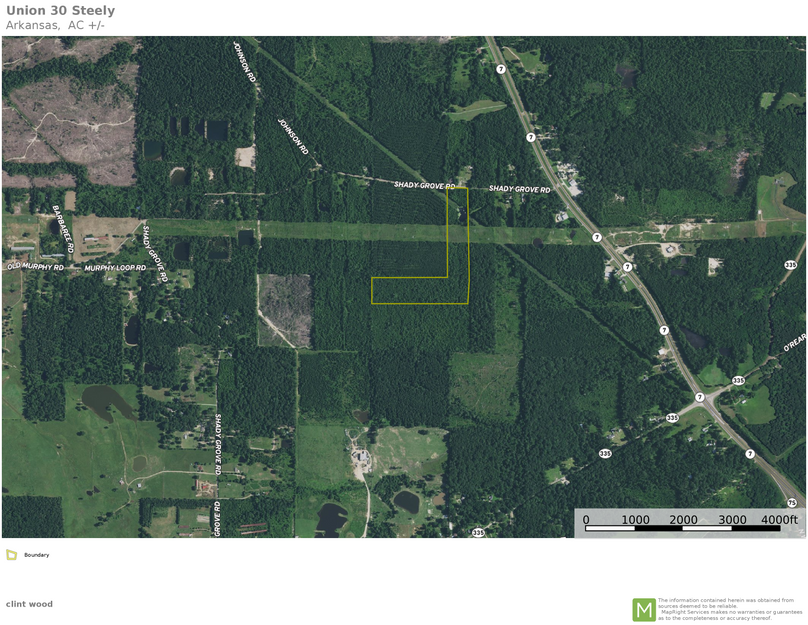808x625 pixels.
Task: Click the Route 79 highway shield
Action: pos(791,502)
